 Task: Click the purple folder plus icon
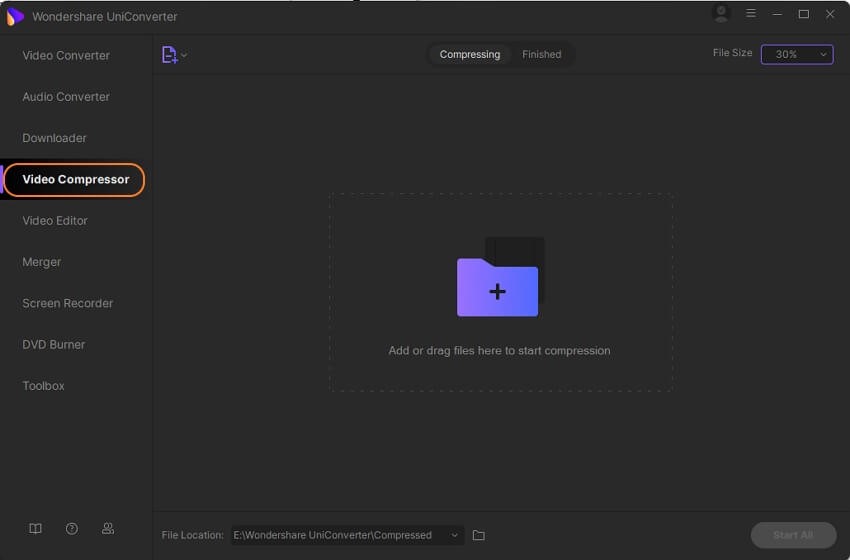[497, 288]
